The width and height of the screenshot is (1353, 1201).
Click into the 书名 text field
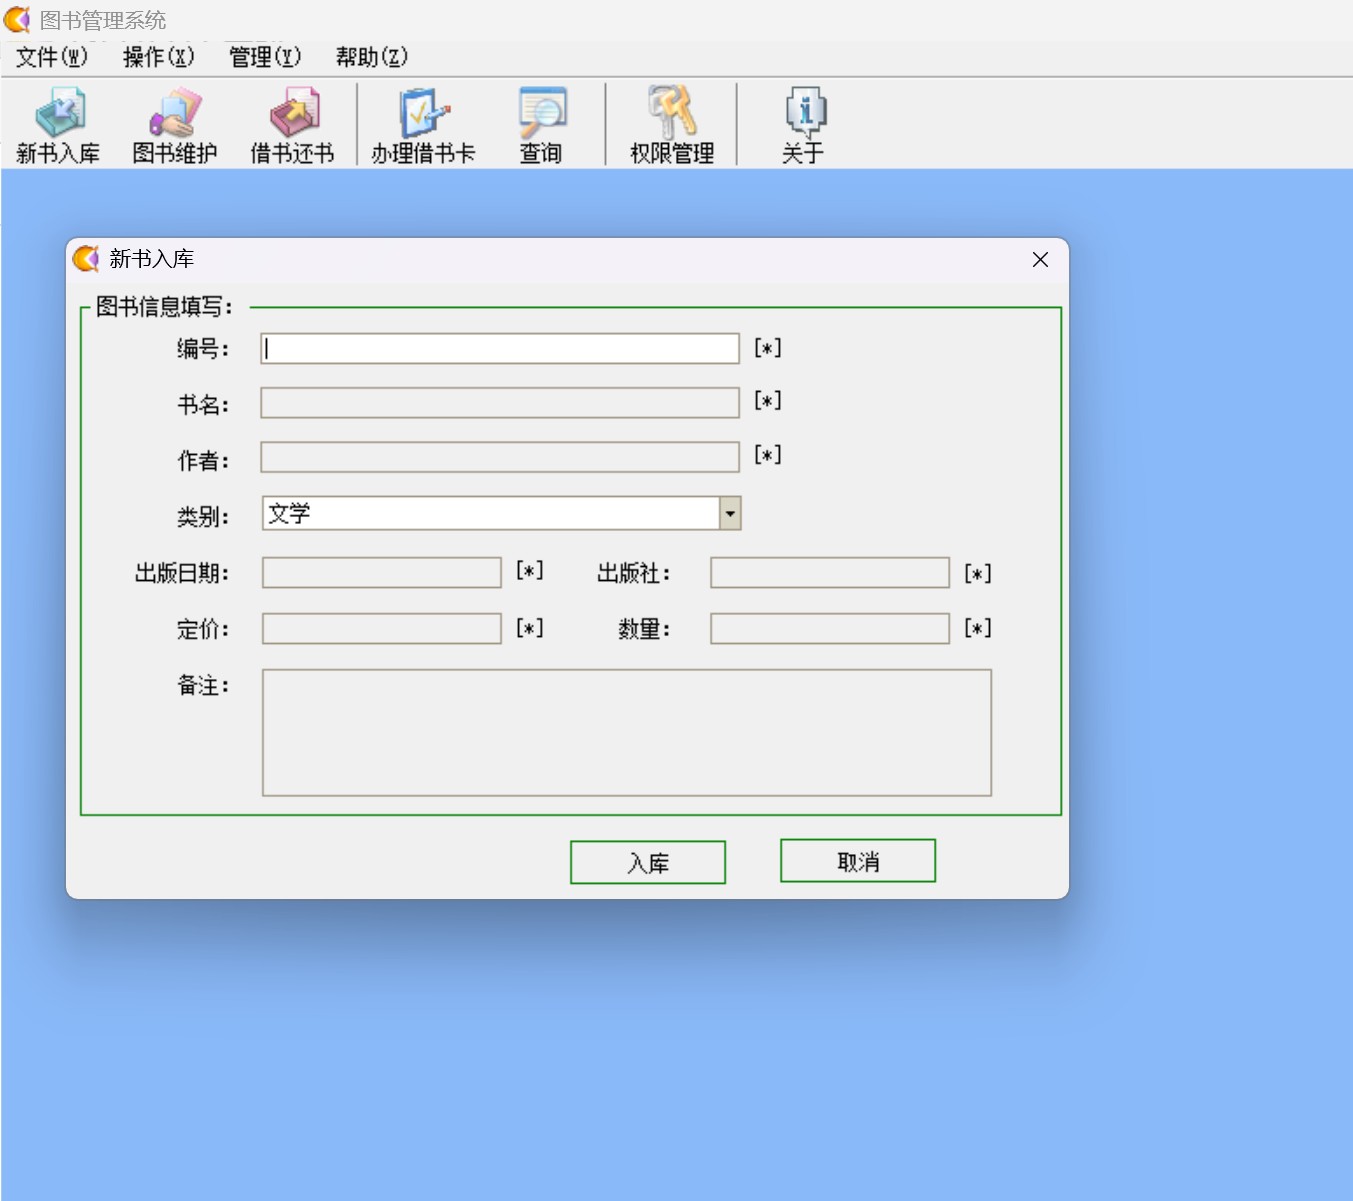[x=500, y=403]
